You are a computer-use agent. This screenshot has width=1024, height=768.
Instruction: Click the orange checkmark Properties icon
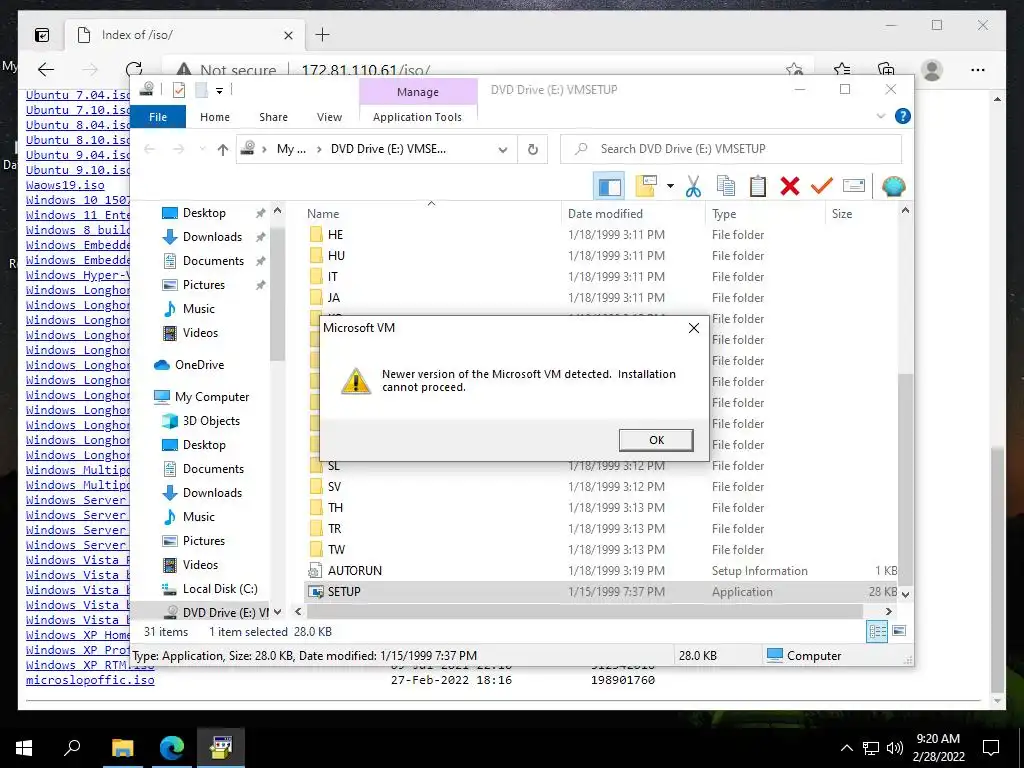[x=821, y=186]
